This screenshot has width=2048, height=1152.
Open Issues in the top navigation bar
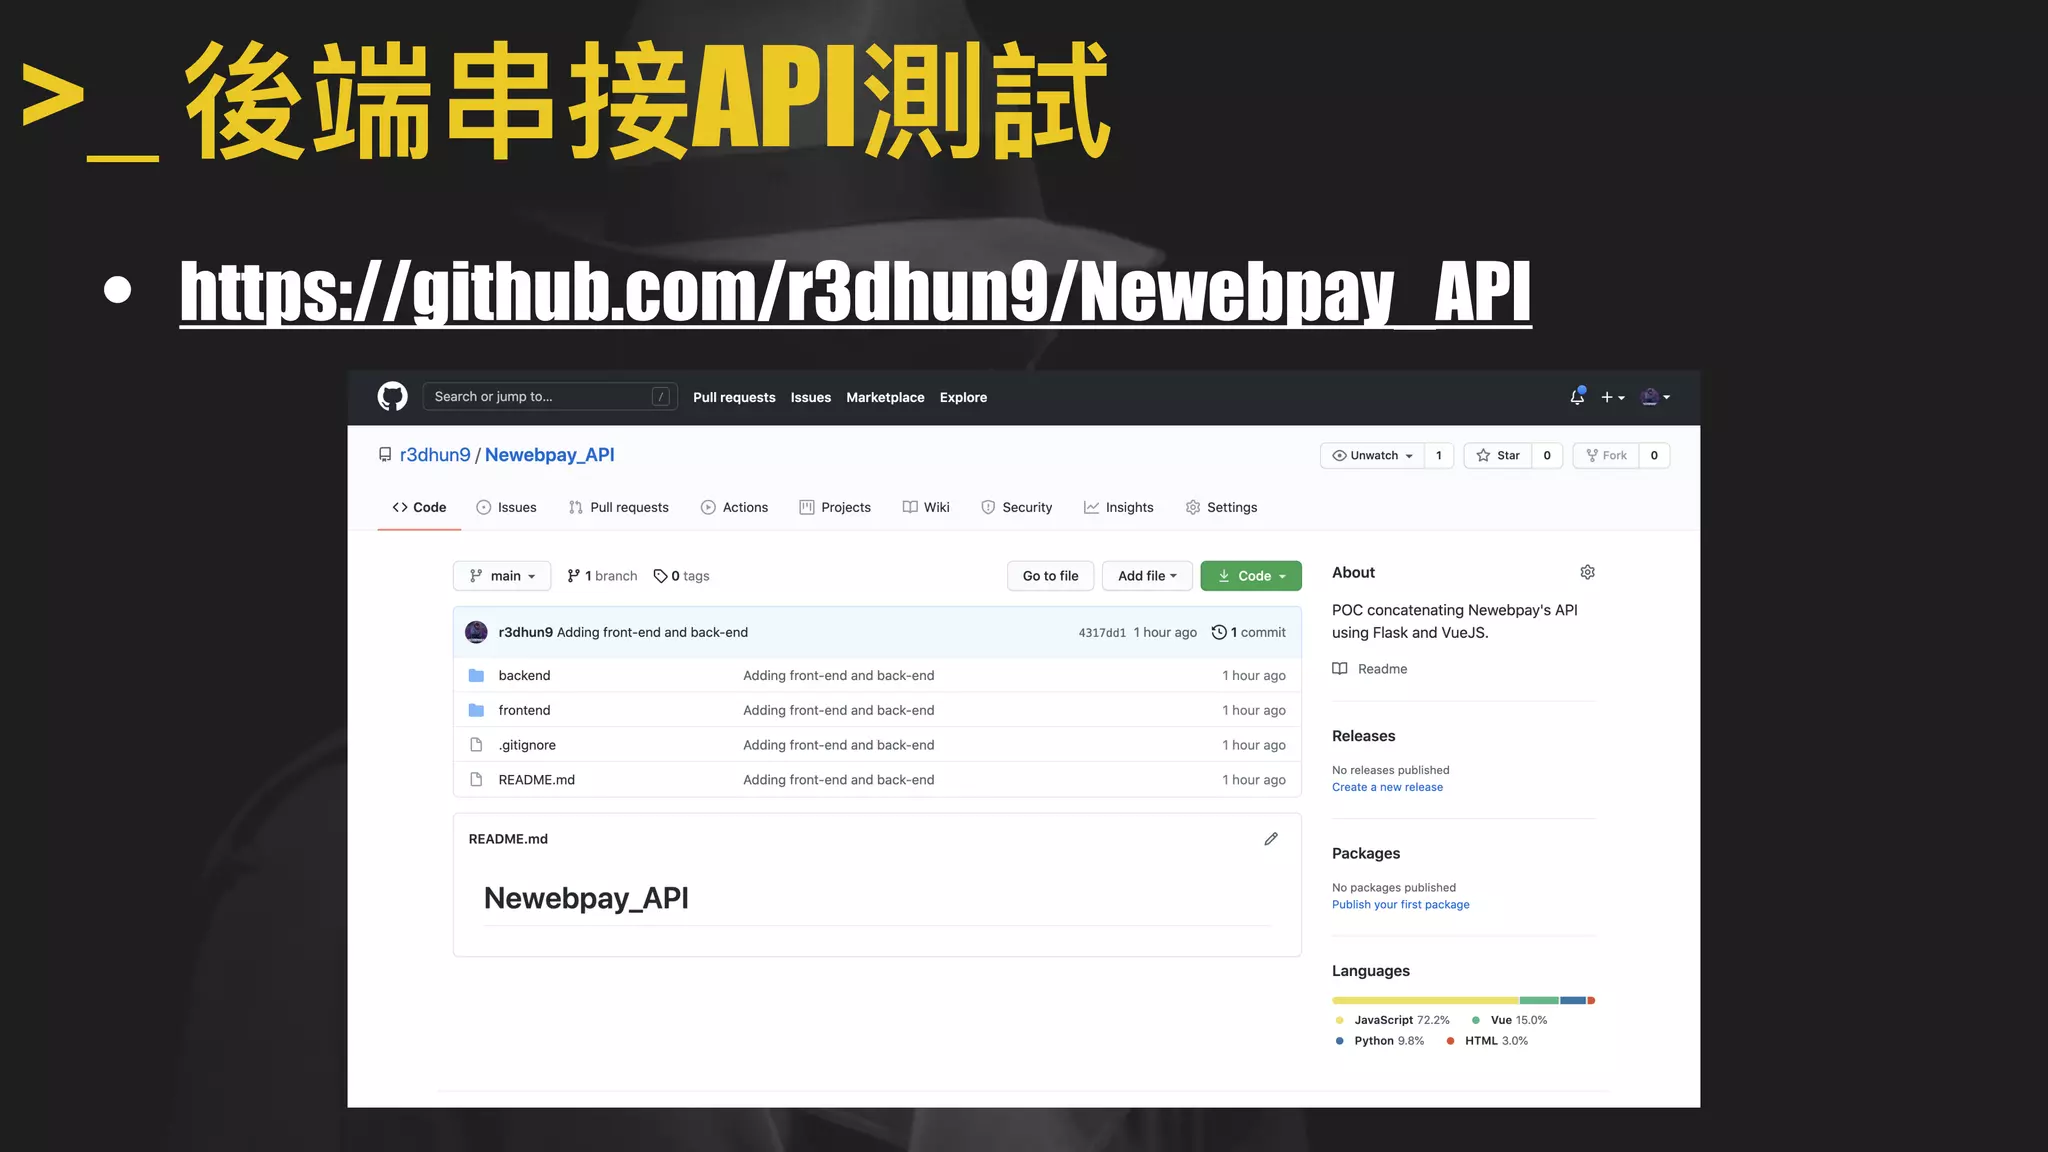[811, 397]
